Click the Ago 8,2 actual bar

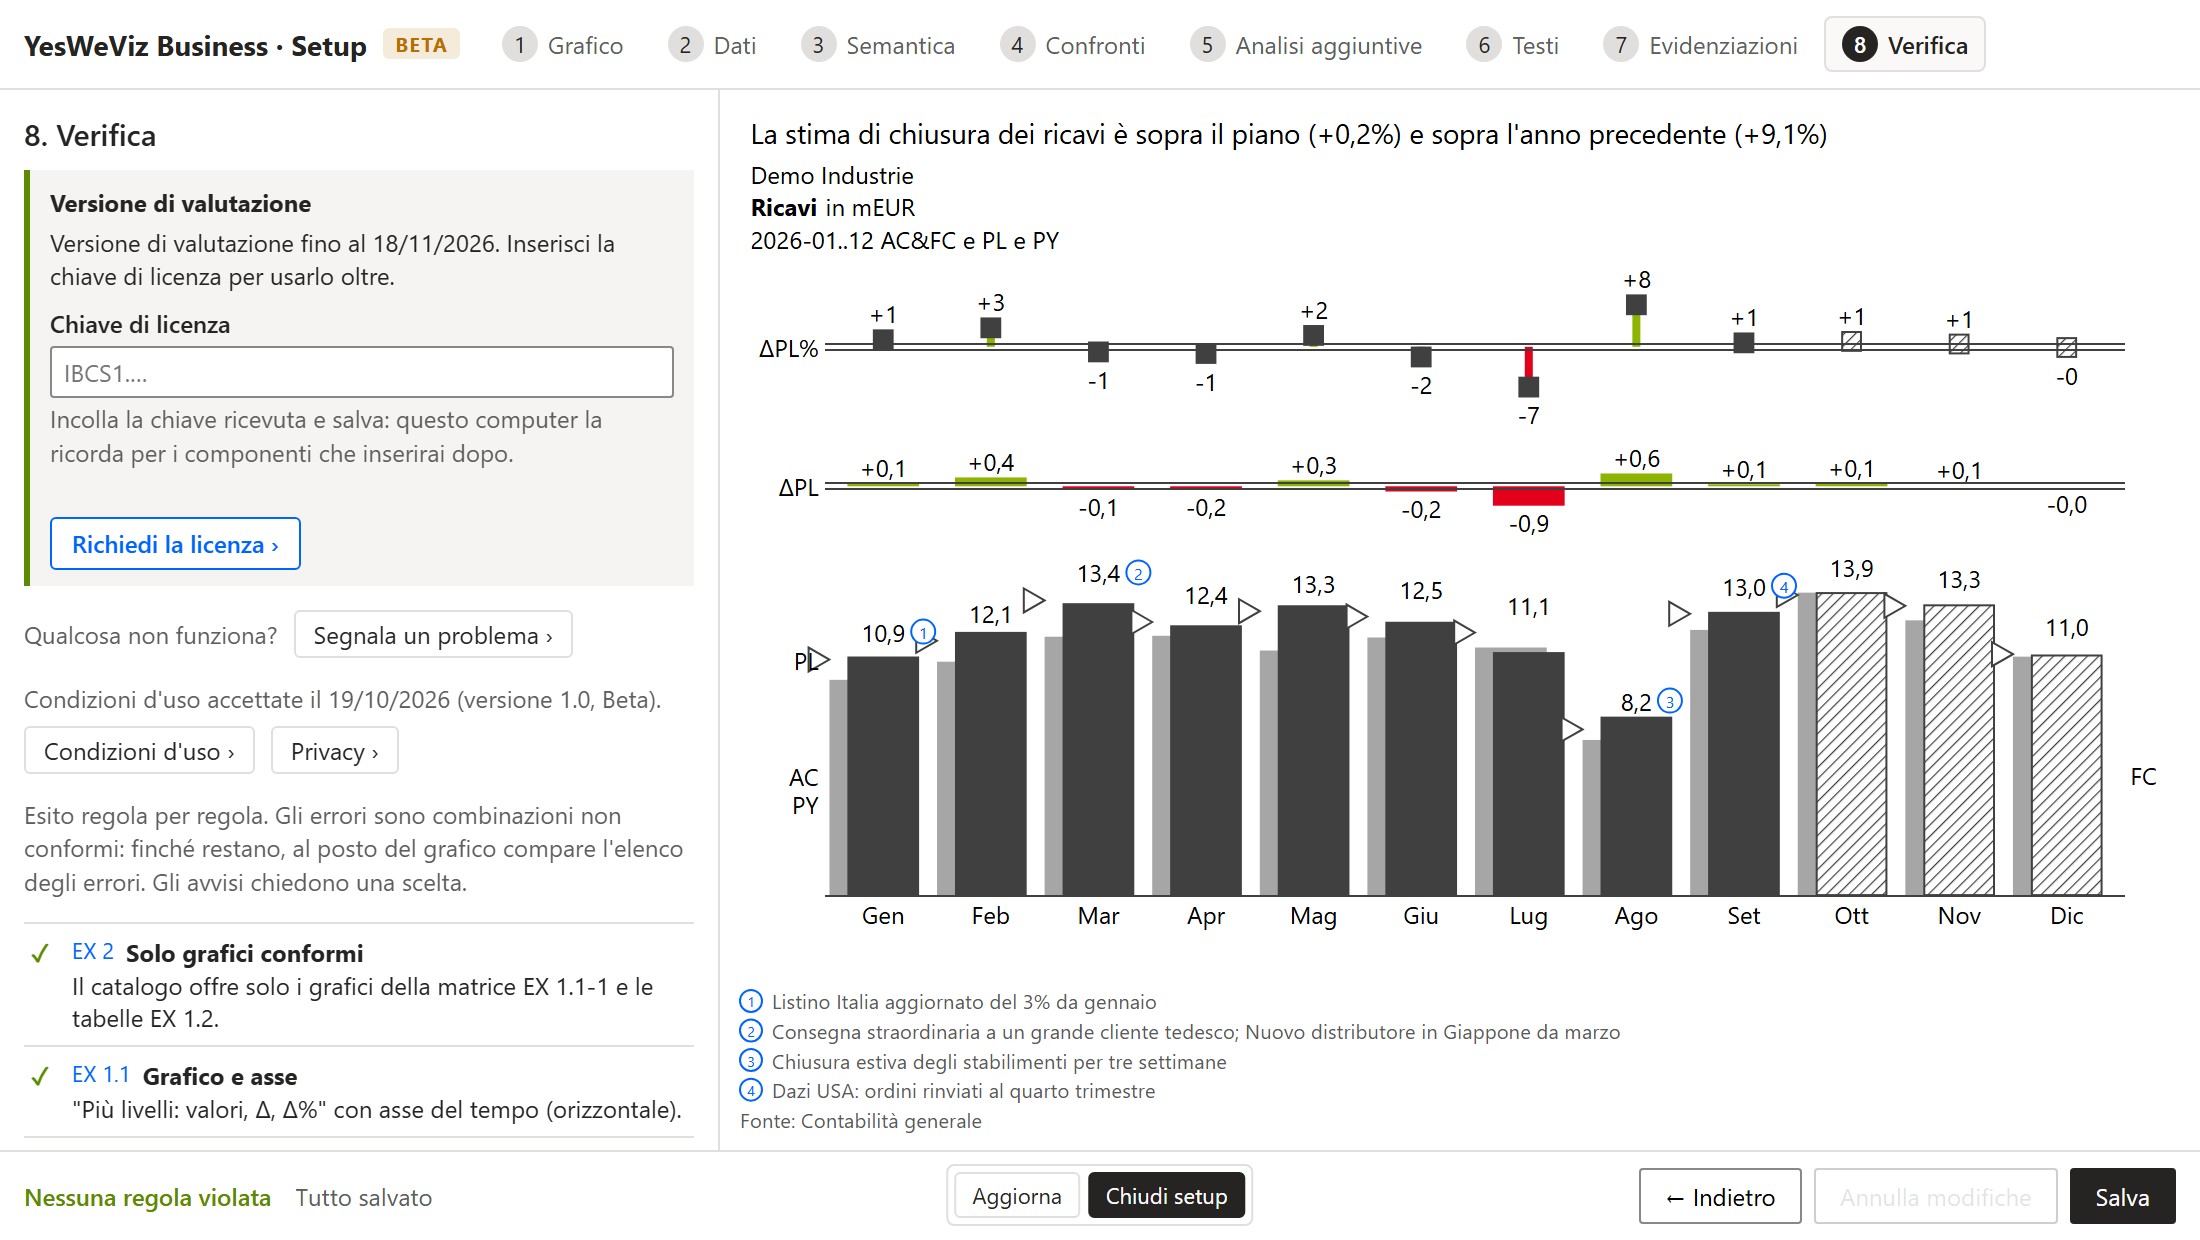(x=1636, y=806)
